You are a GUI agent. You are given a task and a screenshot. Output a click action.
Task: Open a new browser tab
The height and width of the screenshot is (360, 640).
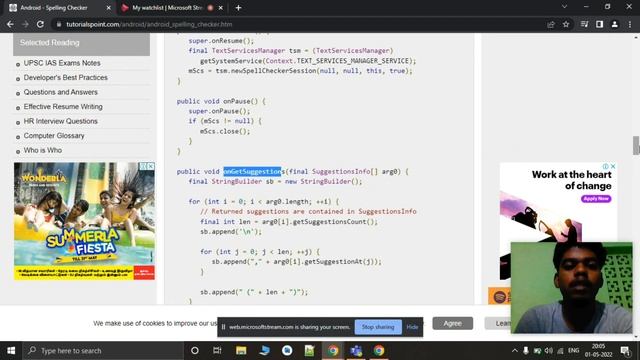click(238, 8)
